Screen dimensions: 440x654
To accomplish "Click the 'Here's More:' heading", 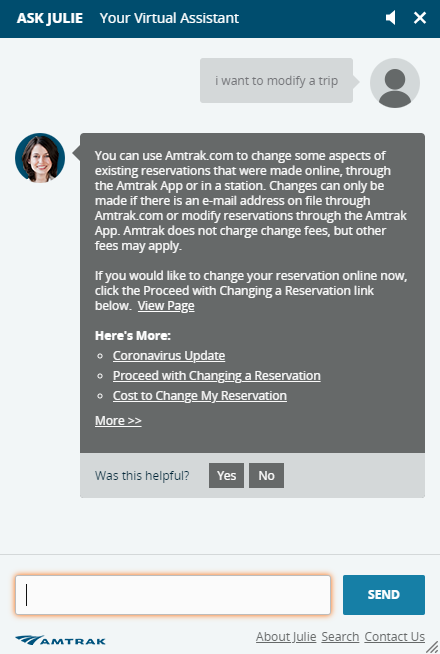I will pos(133,336).
